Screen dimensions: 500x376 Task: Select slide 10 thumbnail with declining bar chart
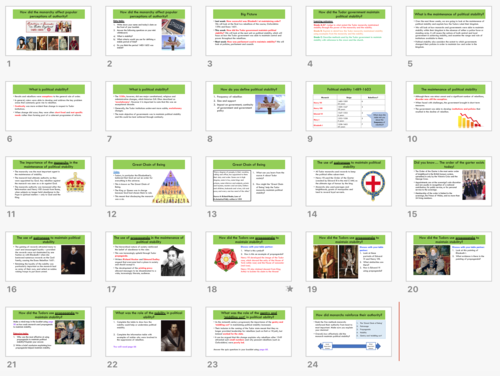tap(449, 106)
